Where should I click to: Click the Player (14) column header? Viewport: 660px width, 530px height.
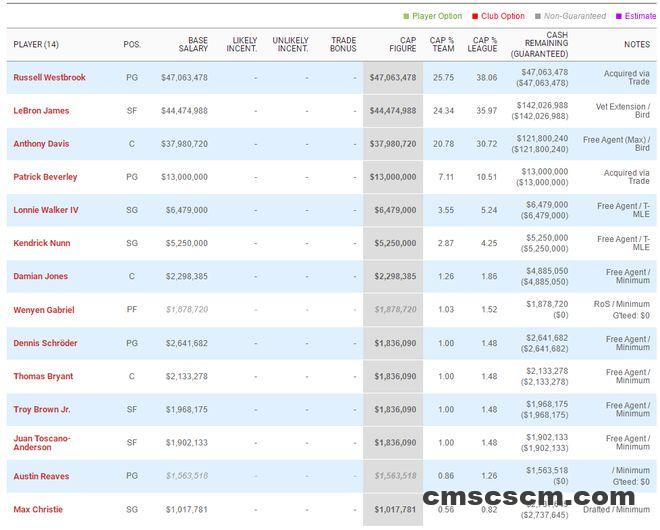[36, 44]
